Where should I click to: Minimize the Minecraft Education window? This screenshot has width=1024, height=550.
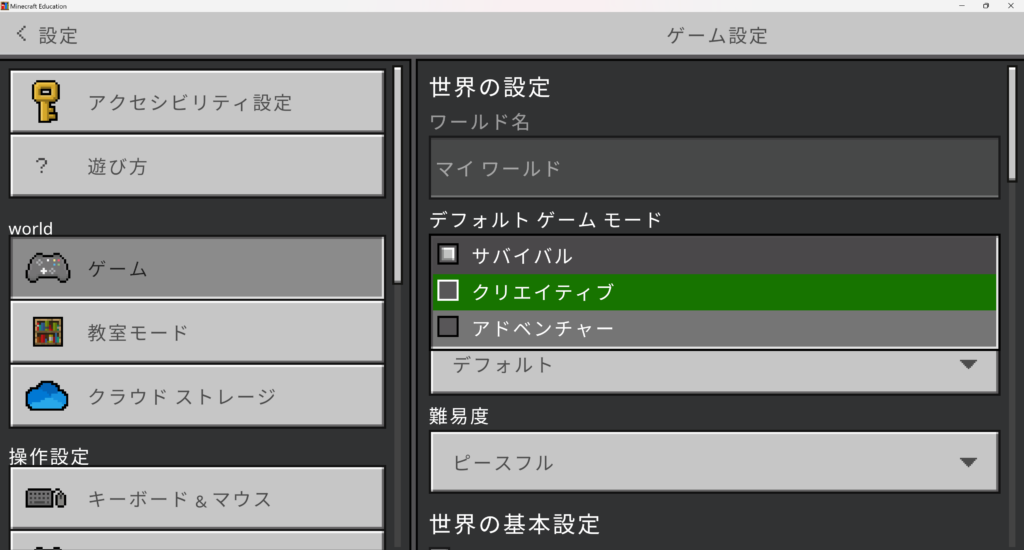point(960,5)
